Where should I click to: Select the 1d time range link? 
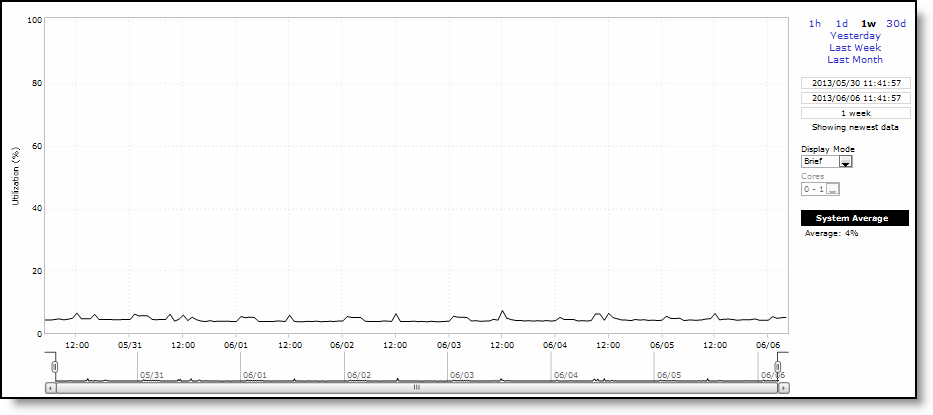[x=841, y=24]
